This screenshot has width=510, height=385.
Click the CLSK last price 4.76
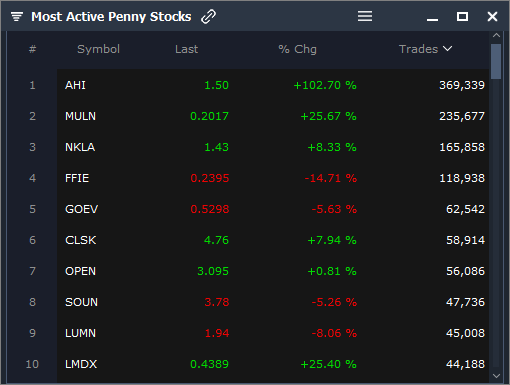point(216,240)
